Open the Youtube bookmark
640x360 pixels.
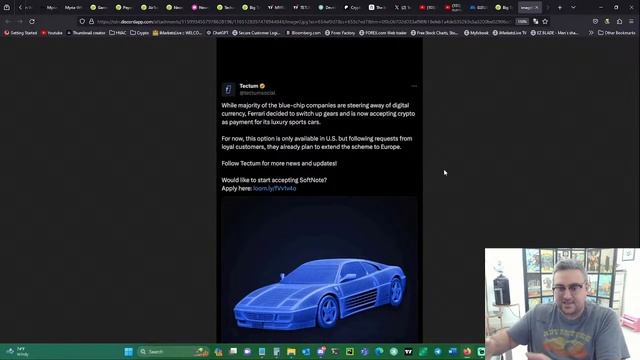tap(52, 33)
